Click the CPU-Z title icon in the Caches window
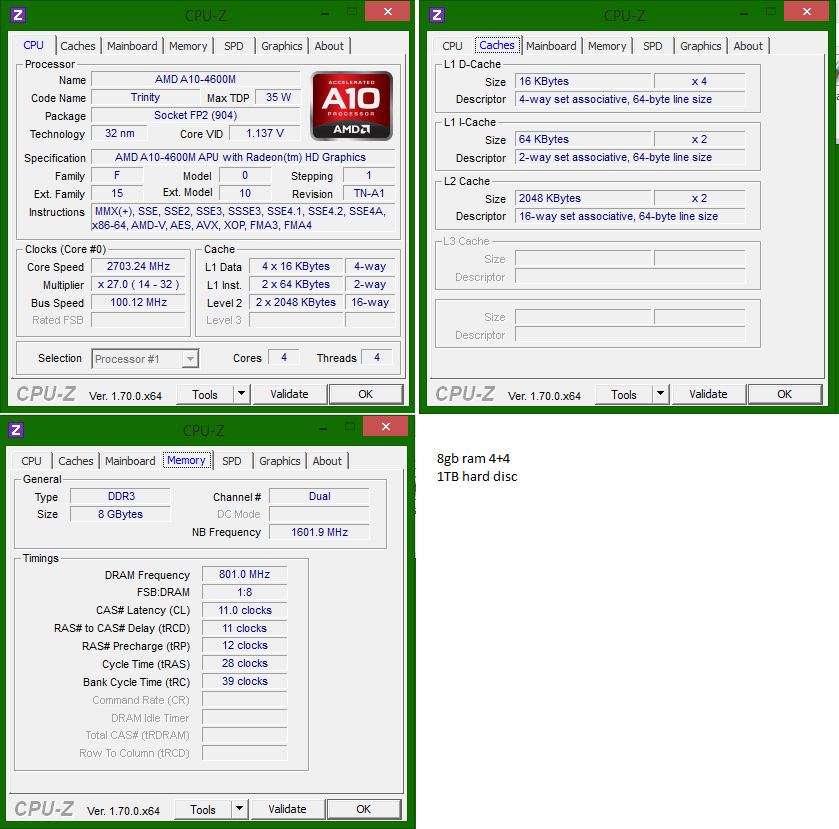The image size is (839, 829). [436, 15]
